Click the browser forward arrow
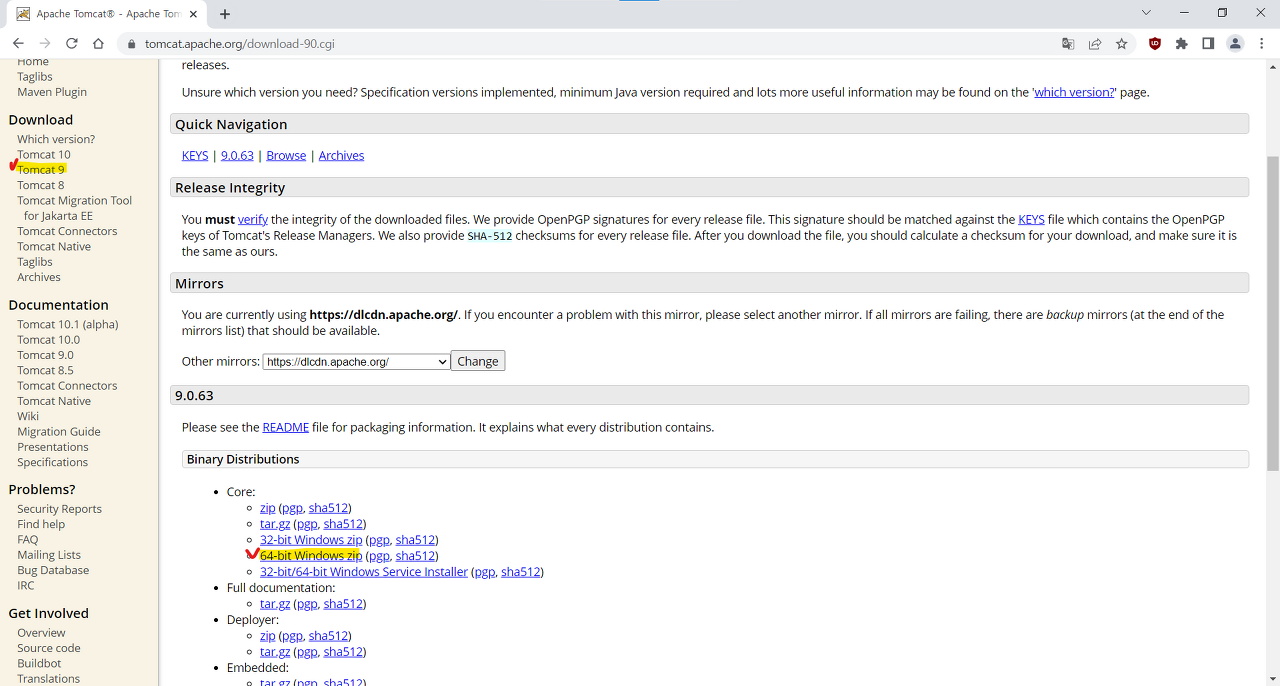The width and height of the screenshot is (1280, 686). [45, 43]
